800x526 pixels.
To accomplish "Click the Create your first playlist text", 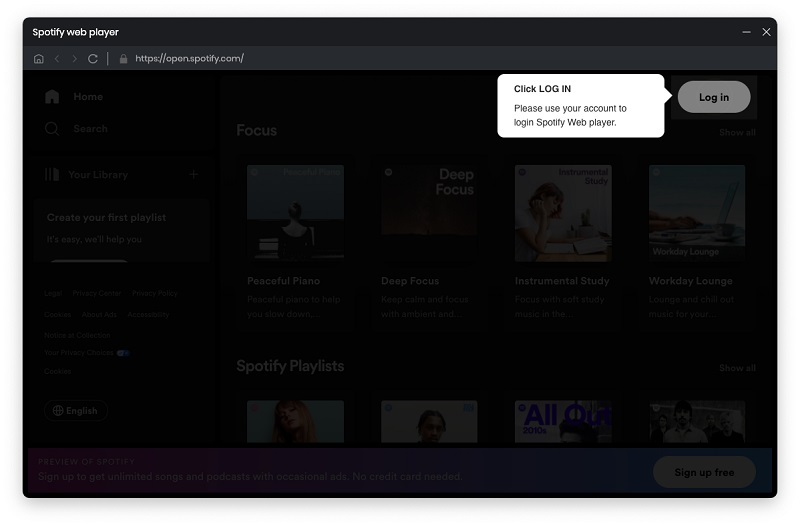I will (x=106, y=217).
